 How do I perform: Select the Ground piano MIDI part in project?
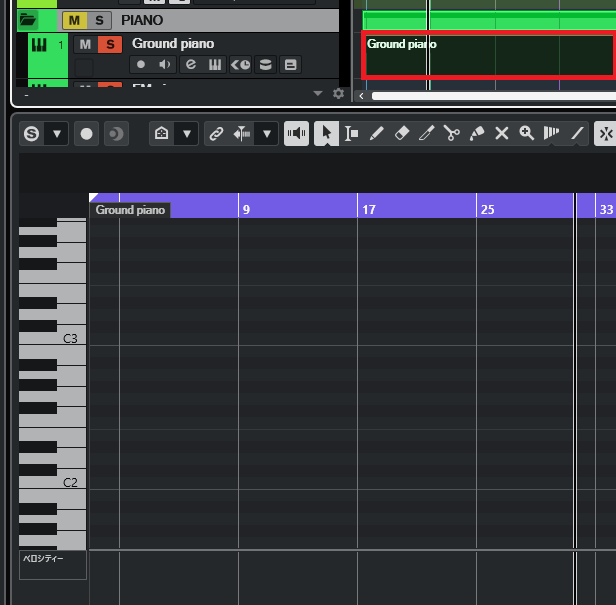490,55
